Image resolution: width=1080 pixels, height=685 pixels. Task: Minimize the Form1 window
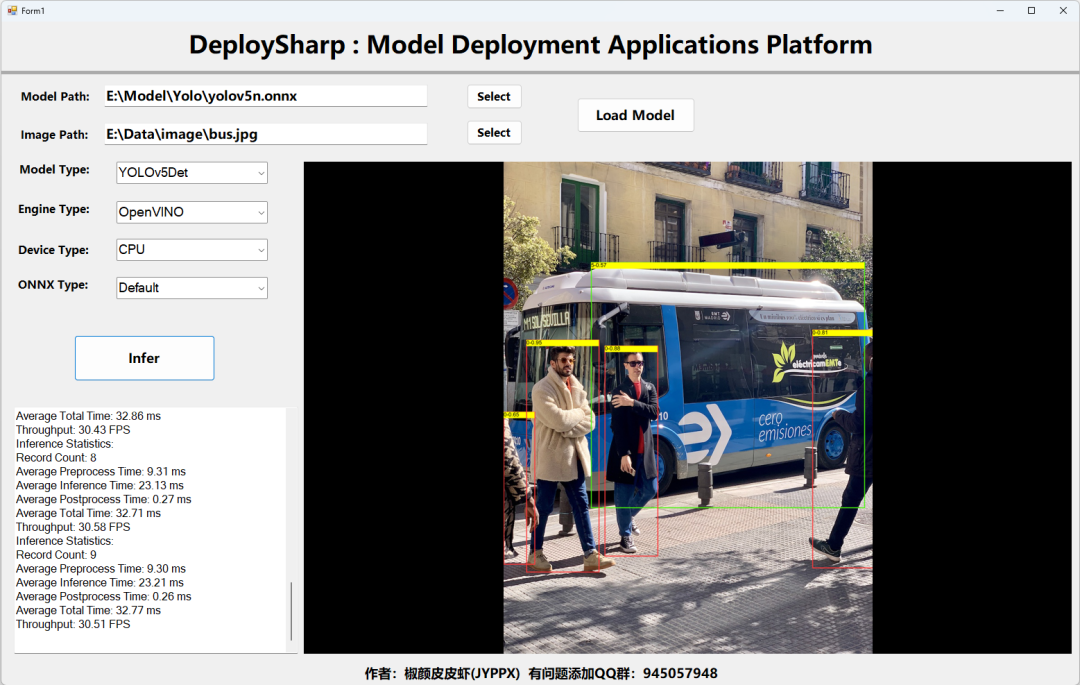click(x=1000, y=10)
